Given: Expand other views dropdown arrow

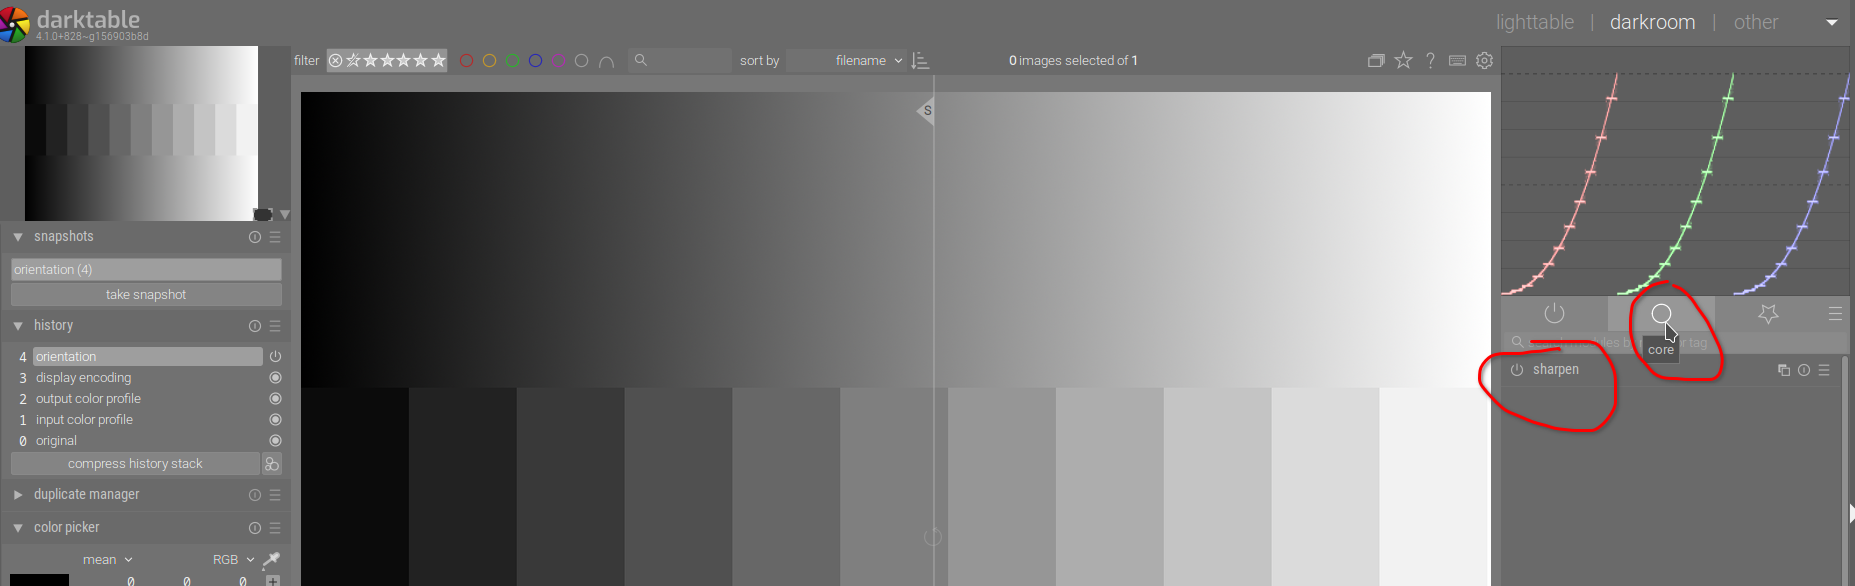Looking at the screenshot, I should (x=1832, y=23).
